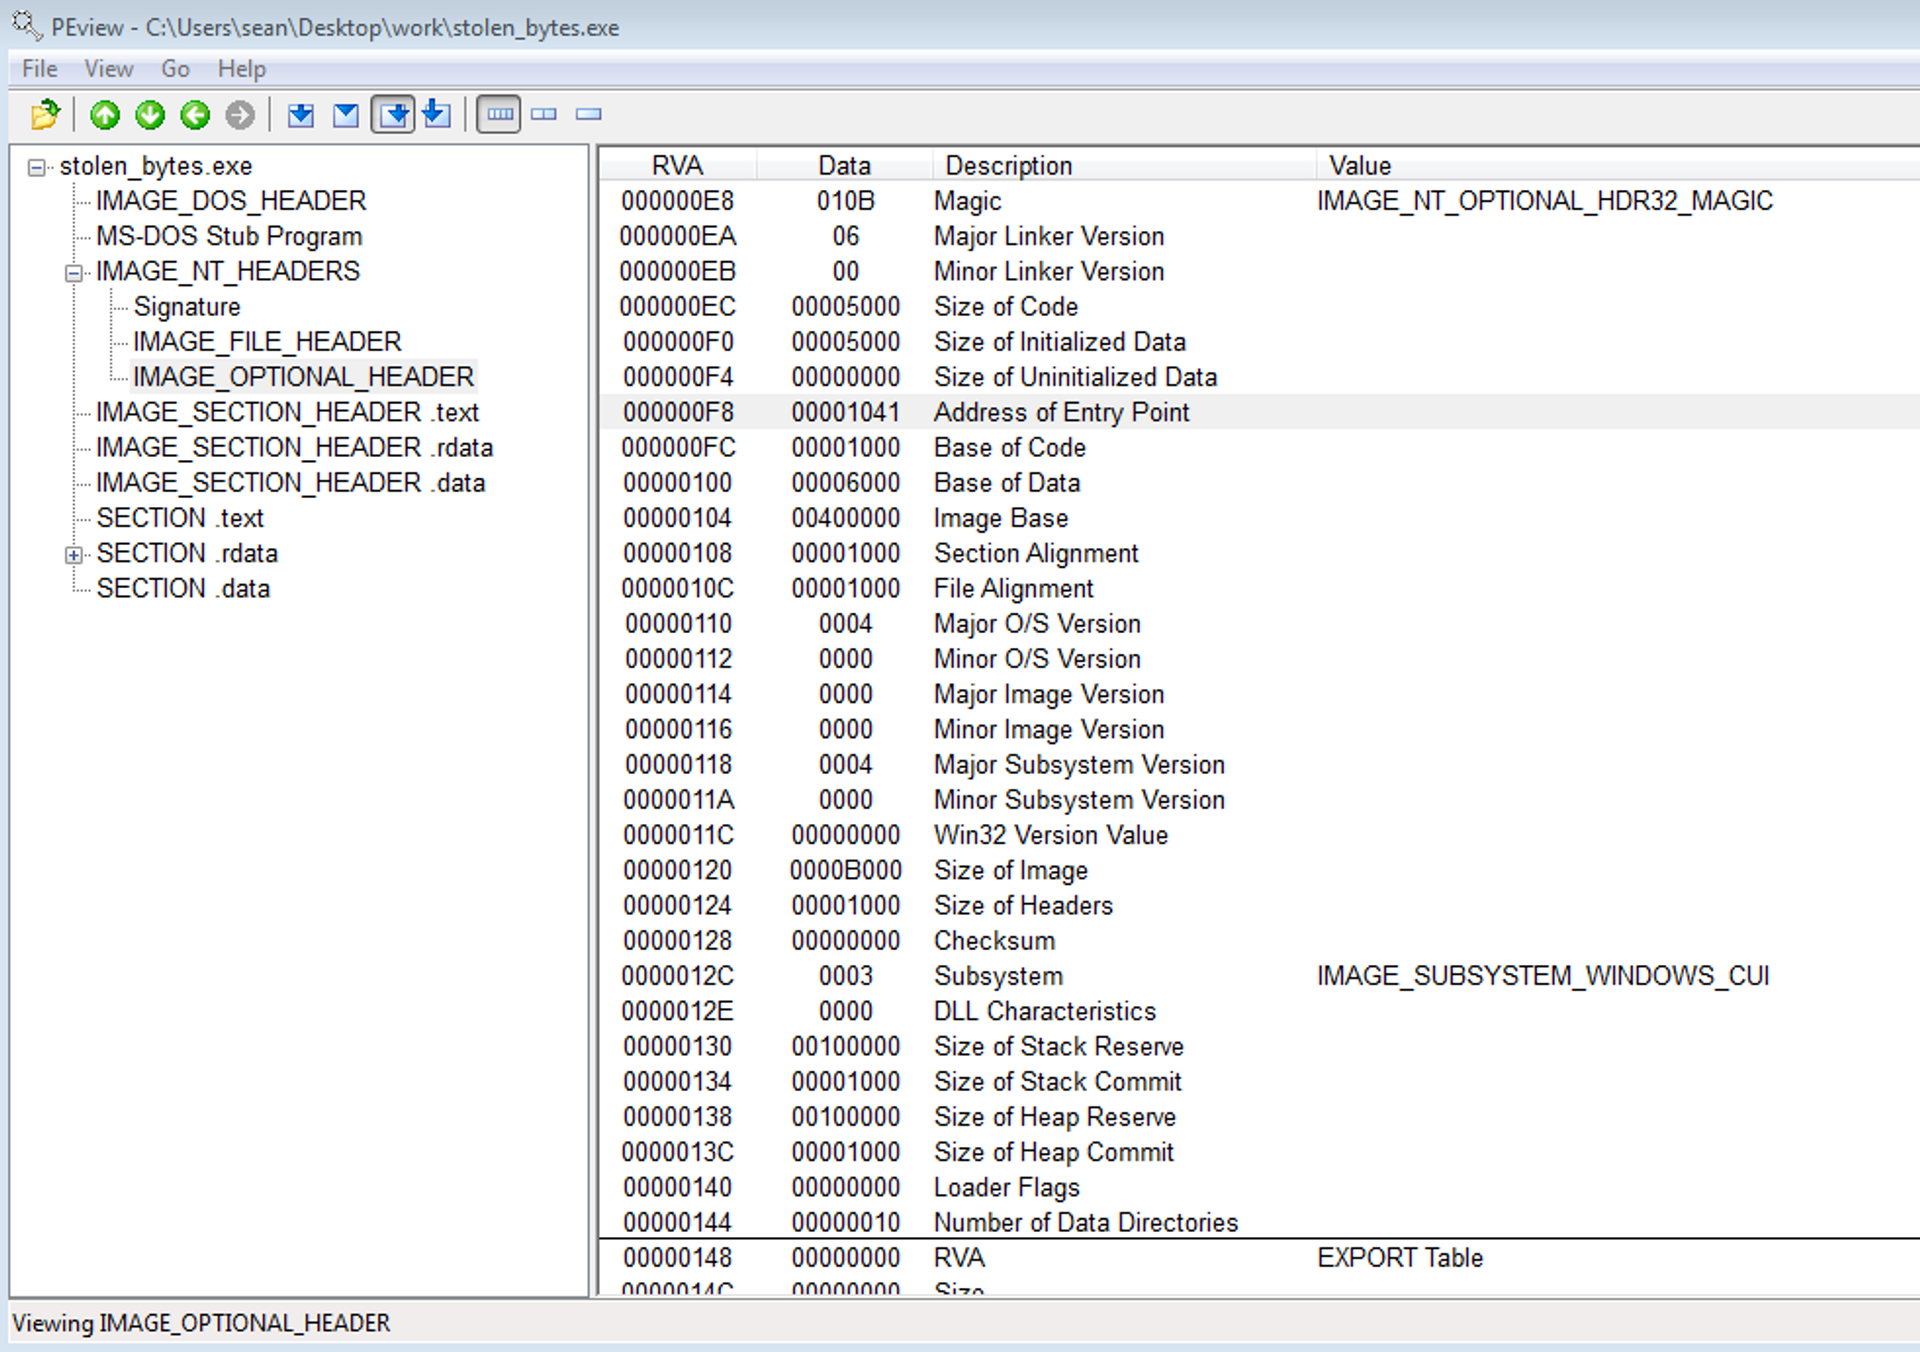Click the blue envelope-shaped address icon

[x=346, y=115]
